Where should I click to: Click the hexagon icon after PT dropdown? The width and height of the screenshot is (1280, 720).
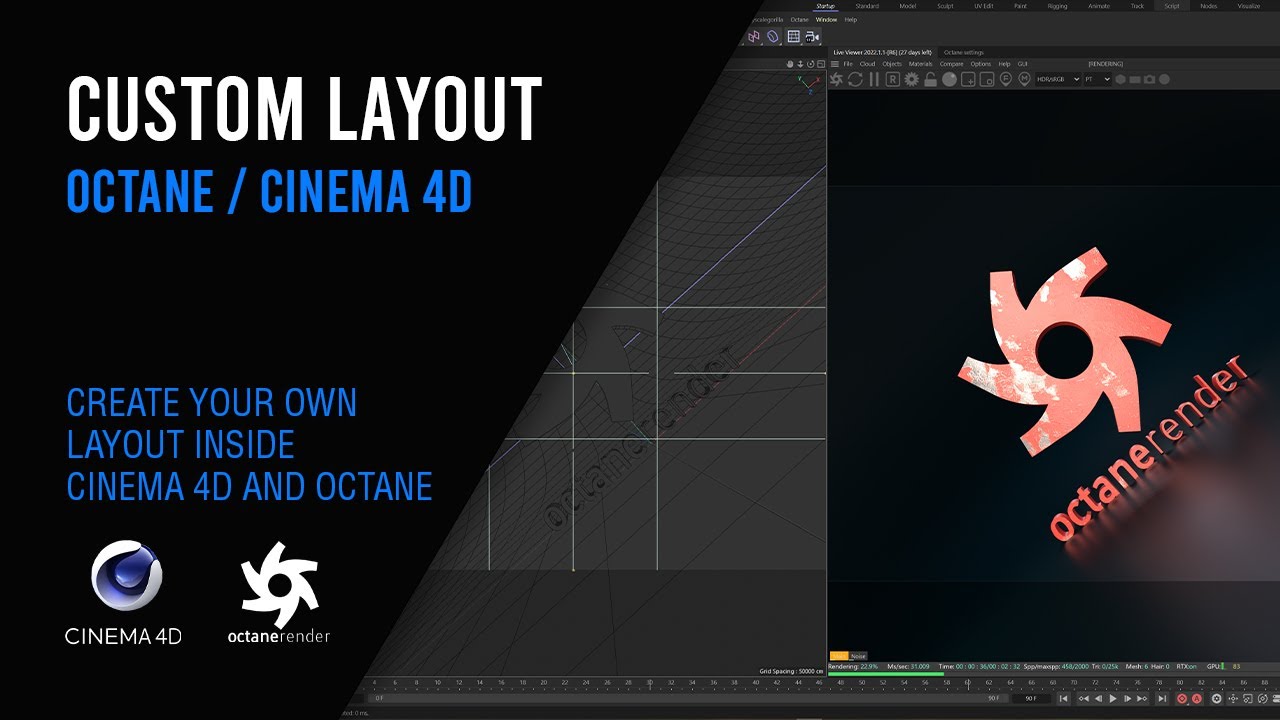pyautogui.click(x=1120, y=79)
